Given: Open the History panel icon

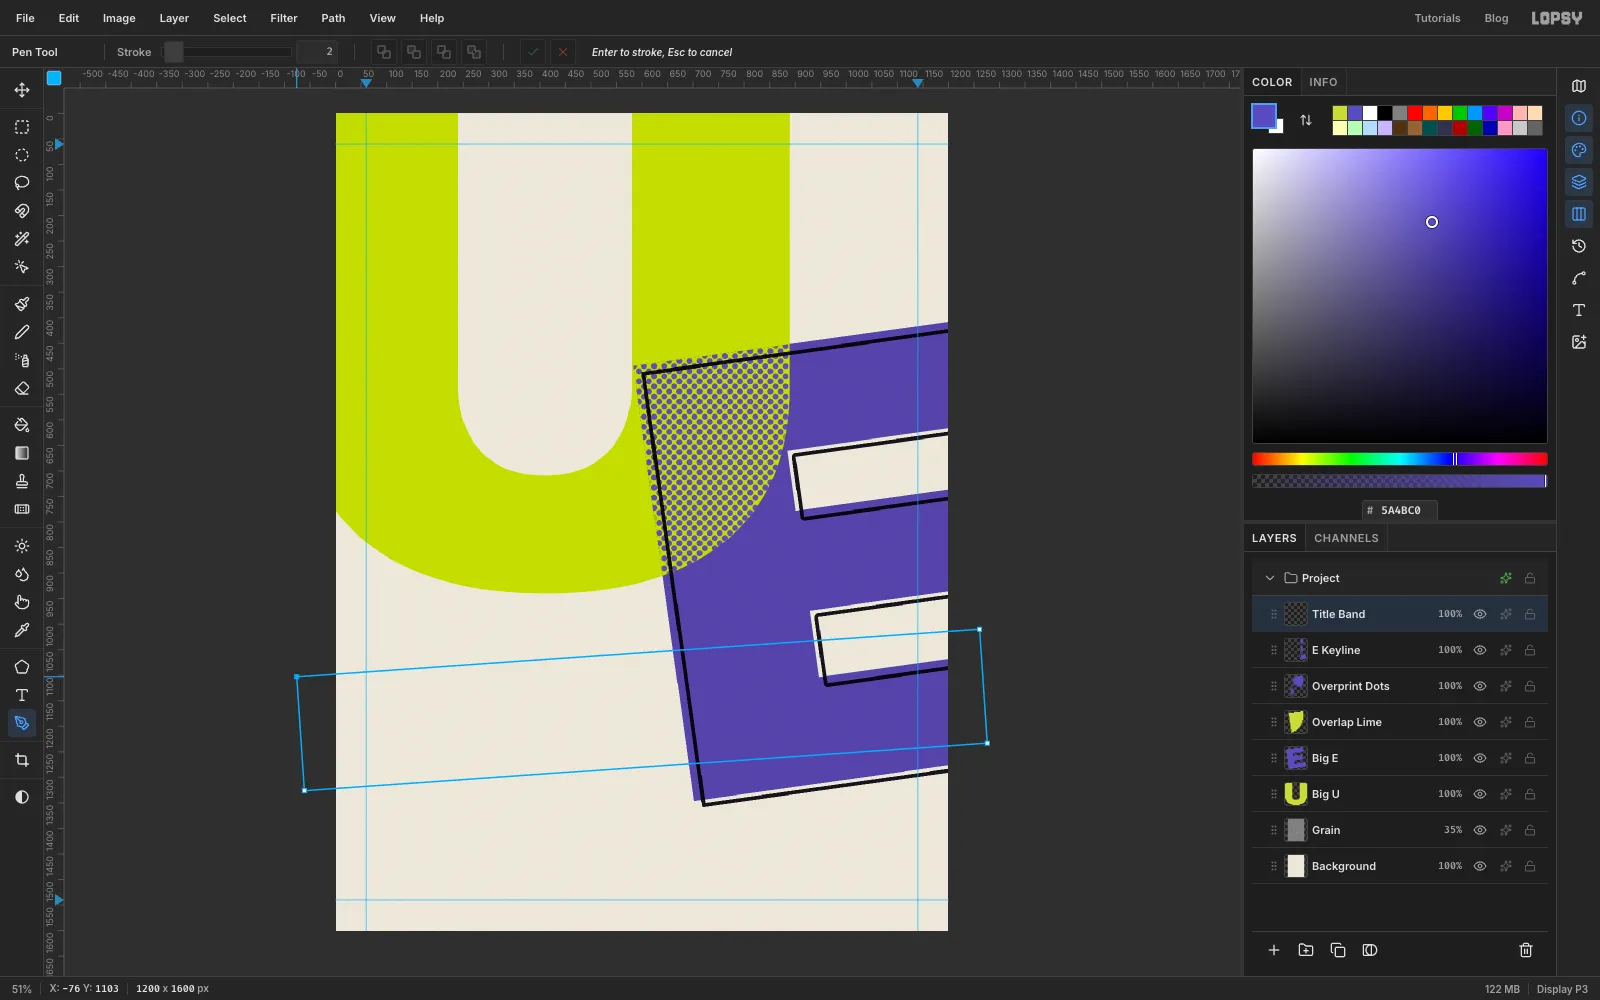Looking at the screenshot, I should pyautogui.click(x=1579, y=246).
